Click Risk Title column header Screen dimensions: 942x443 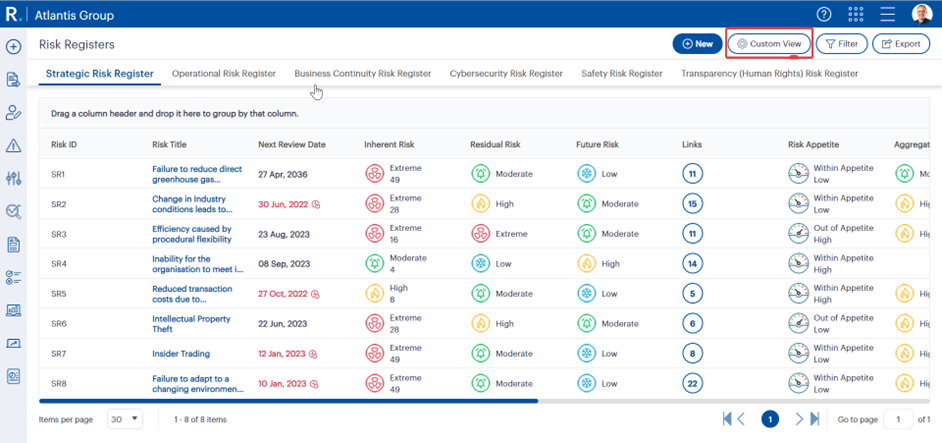[x=169, y=144]
